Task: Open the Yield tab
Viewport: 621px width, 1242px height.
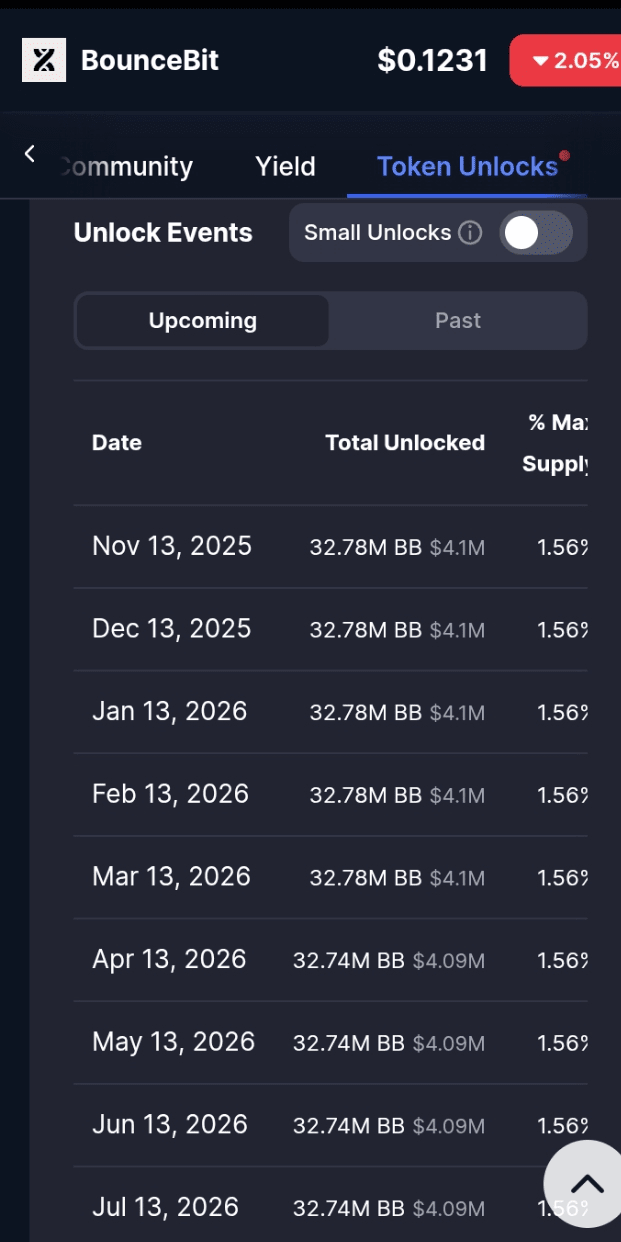Action: pyautogui.click(x=285, y=166)
